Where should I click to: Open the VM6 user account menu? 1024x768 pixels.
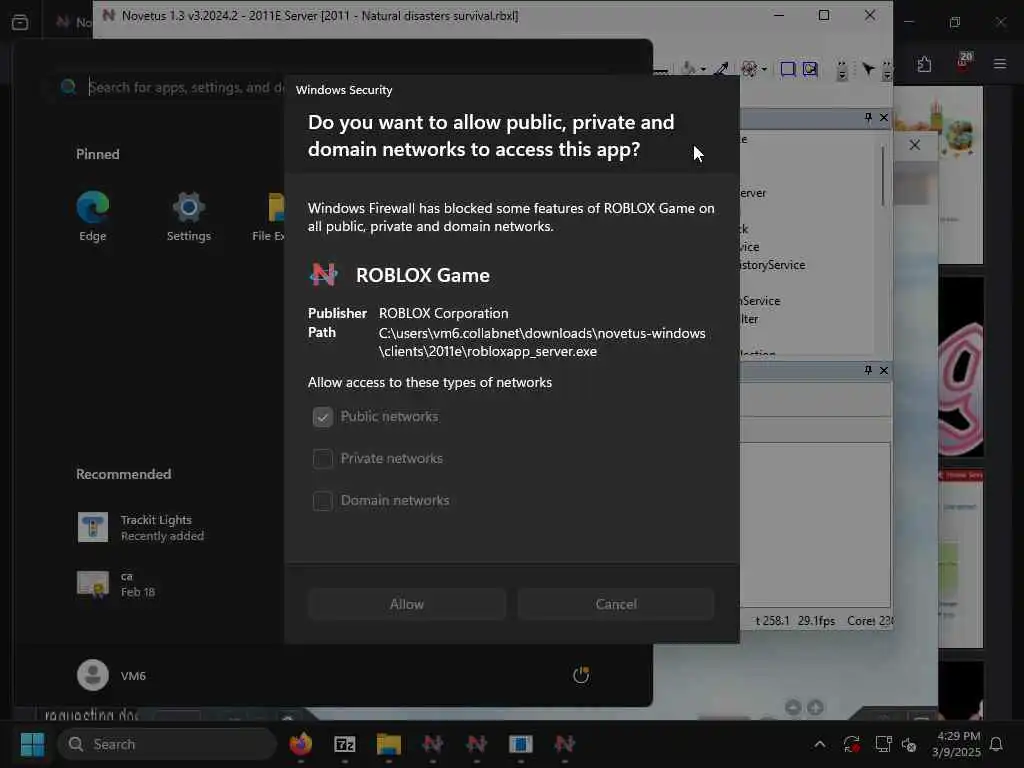(x=112, y=675)
